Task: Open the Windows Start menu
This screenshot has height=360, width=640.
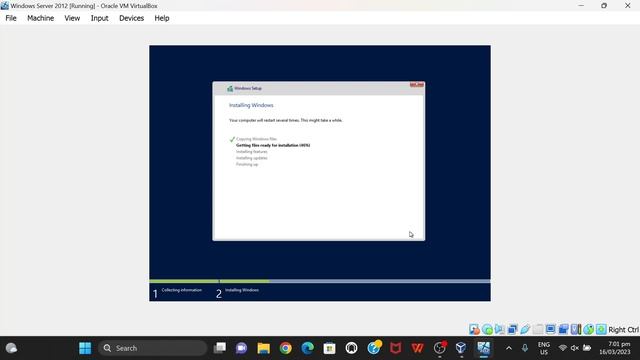Action: pyautogui.click(x=85, y=348)
